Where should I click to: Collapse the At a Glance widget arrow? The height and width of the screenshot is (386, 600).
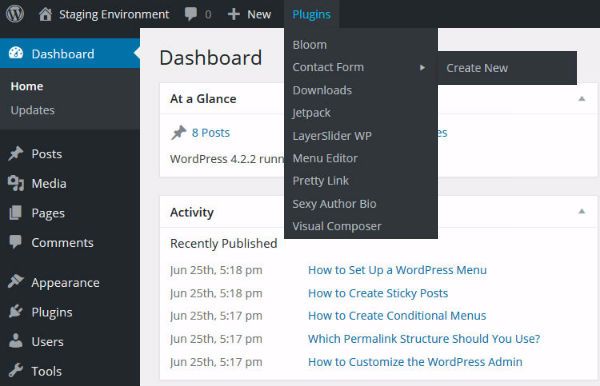pos(582,99)
